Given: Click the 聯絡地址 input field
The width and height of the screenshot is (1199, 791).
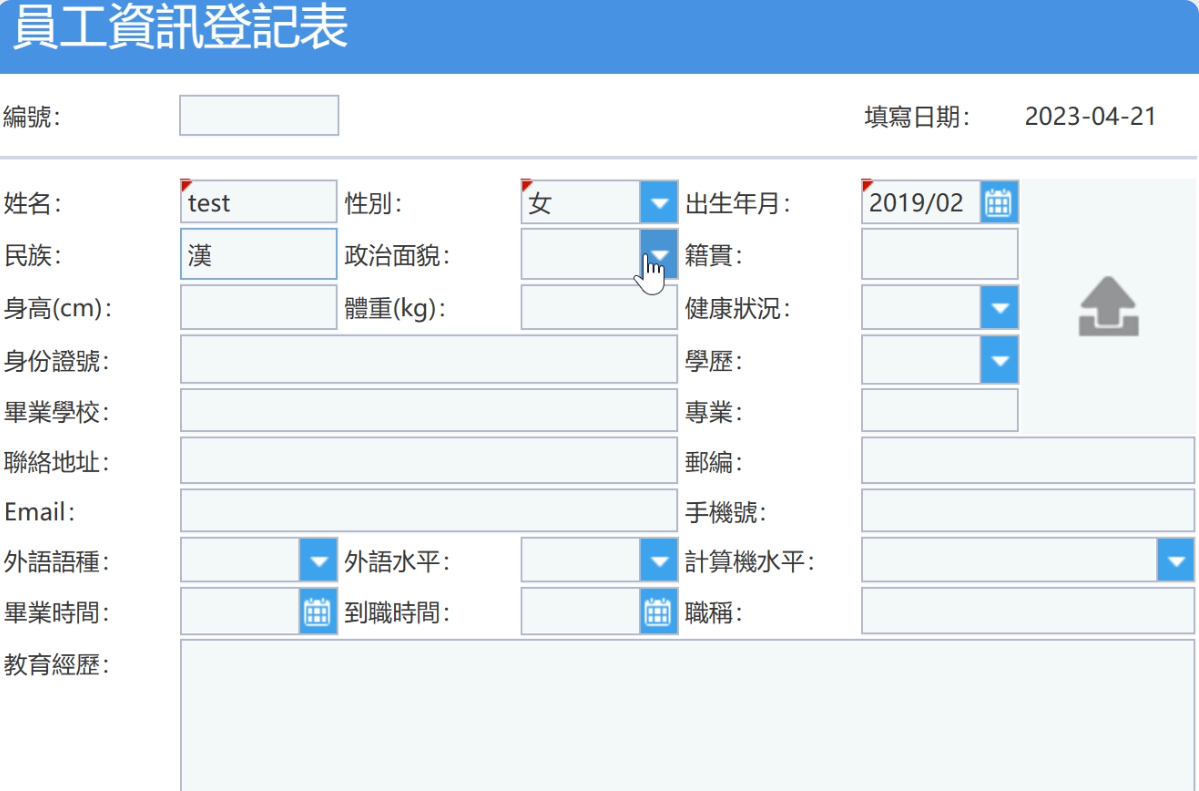Looking at the screenshot, I should (x=429, y=461).
